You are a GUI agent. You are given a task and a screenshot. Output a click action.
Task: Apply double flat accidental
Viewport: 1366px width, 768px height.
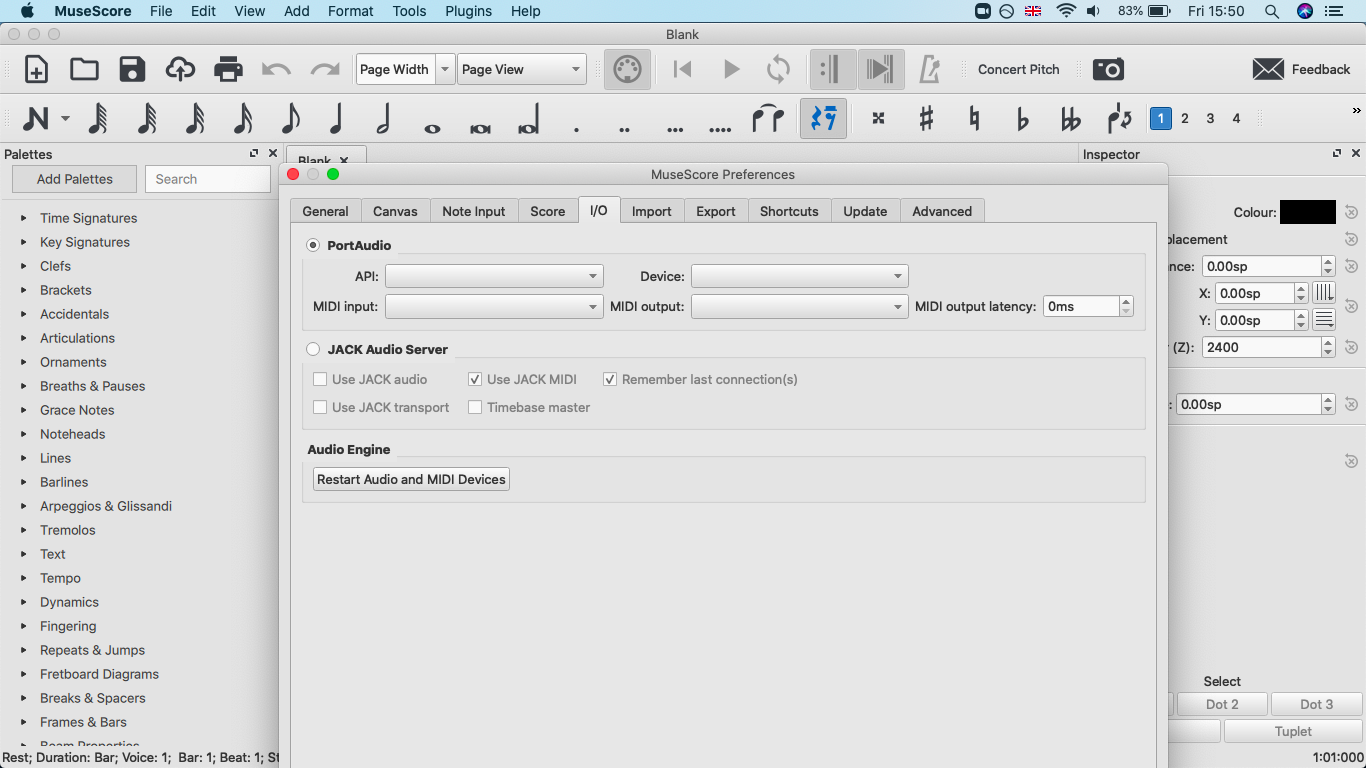click(x=1070, y=118)
